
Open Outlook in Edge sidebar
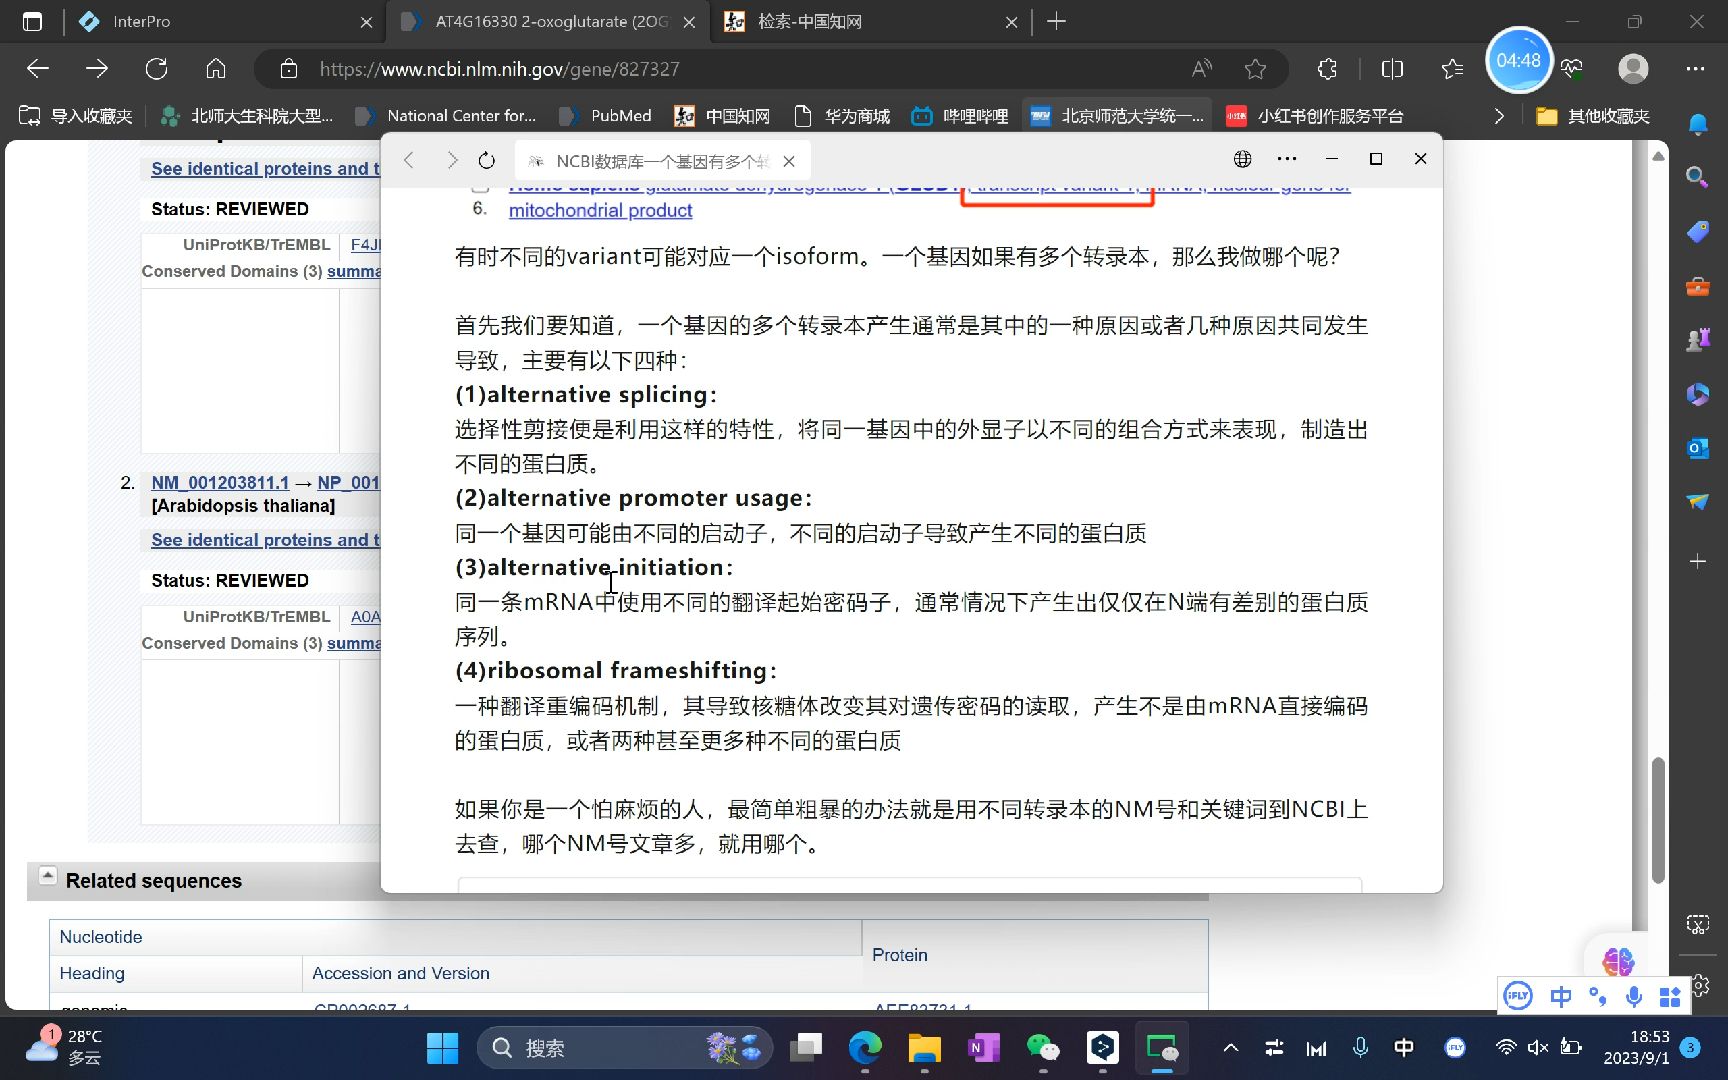1697,448
